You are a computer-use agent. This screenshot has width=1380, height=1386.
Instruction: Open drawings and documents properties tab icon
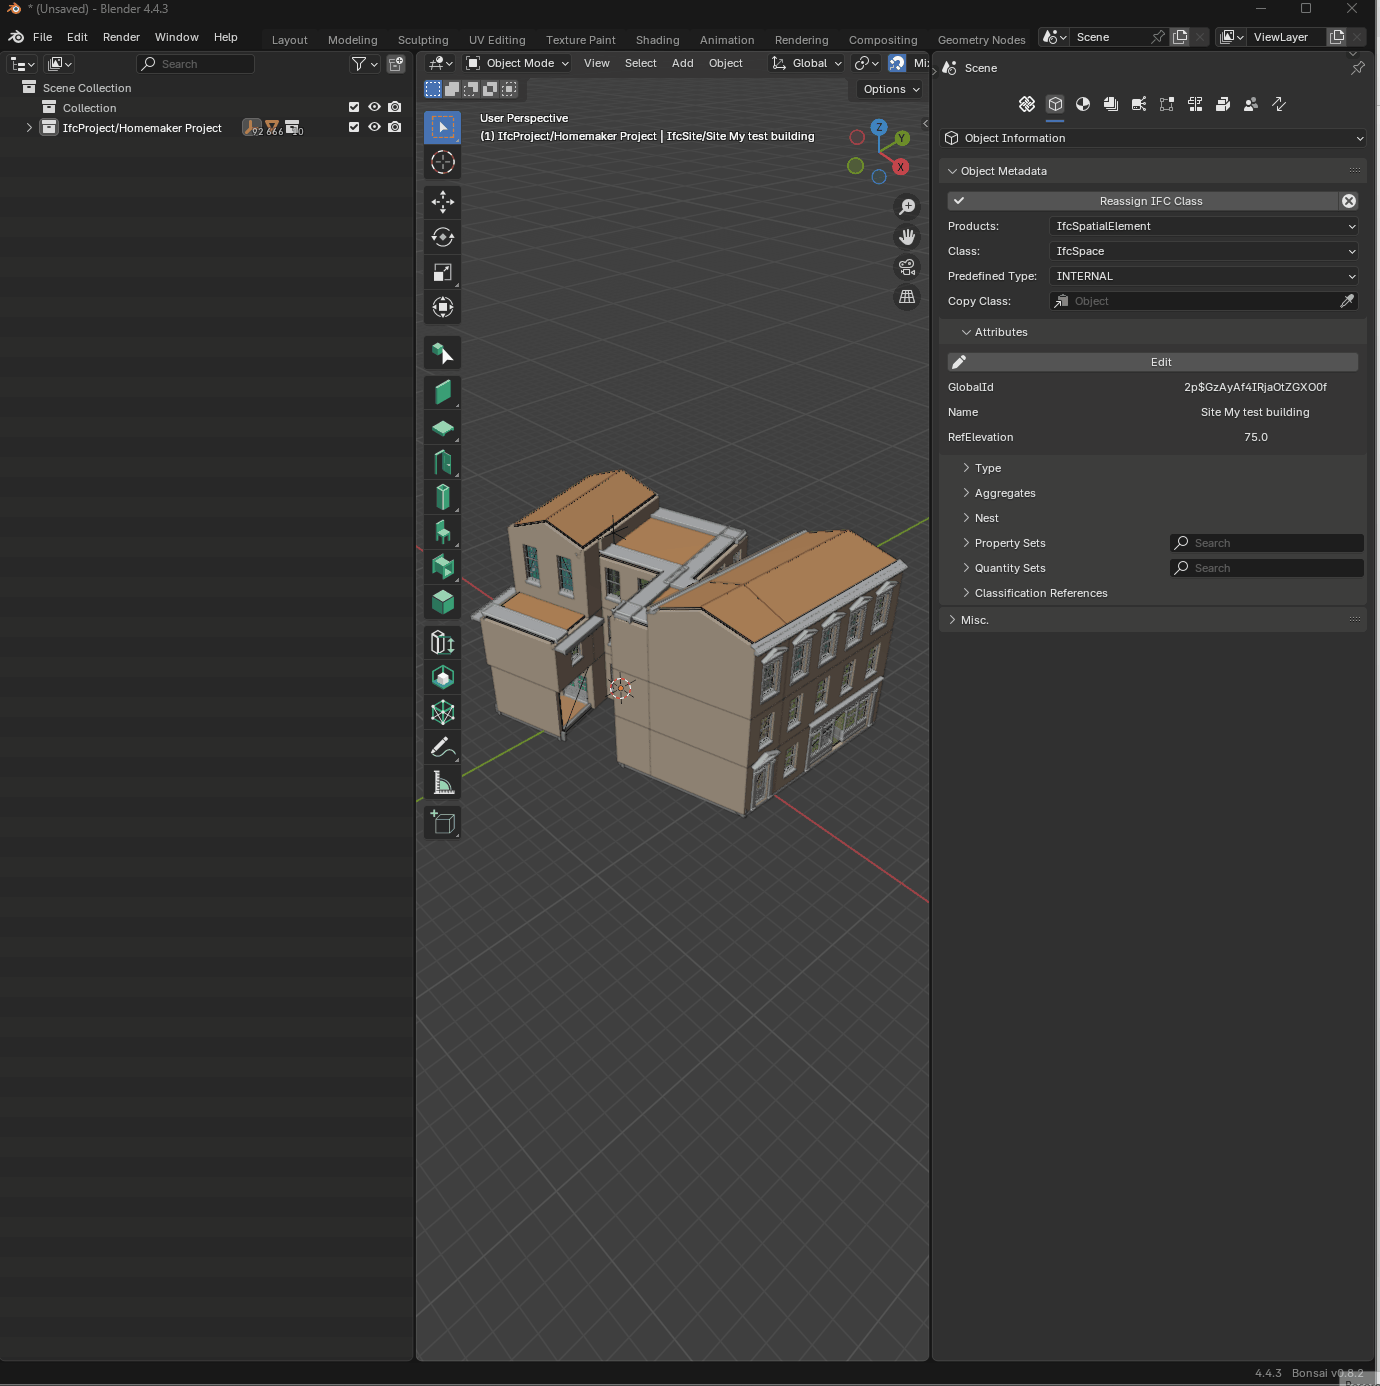tap(1111, 104)
